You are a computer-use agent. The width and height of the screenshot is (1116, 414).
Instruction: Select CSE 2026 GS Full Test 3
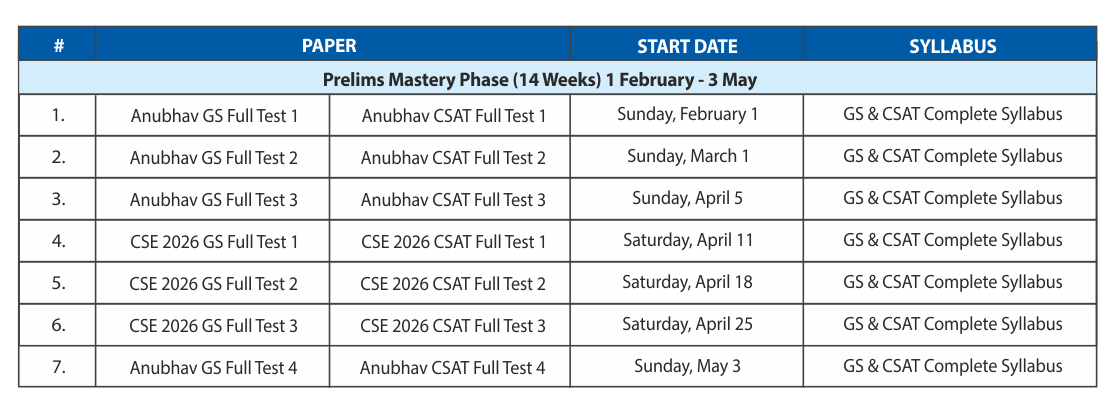tap(214, 326)
